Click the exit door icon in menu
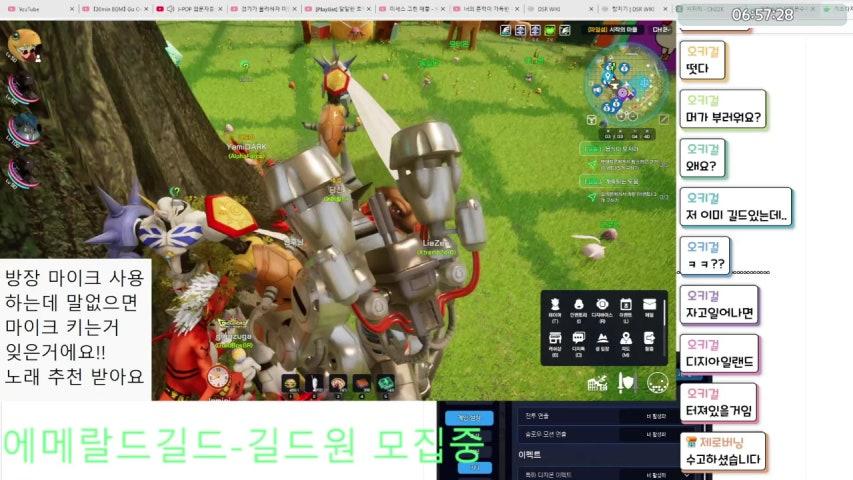The image size is (853, 480). click(x=650, y=339)
